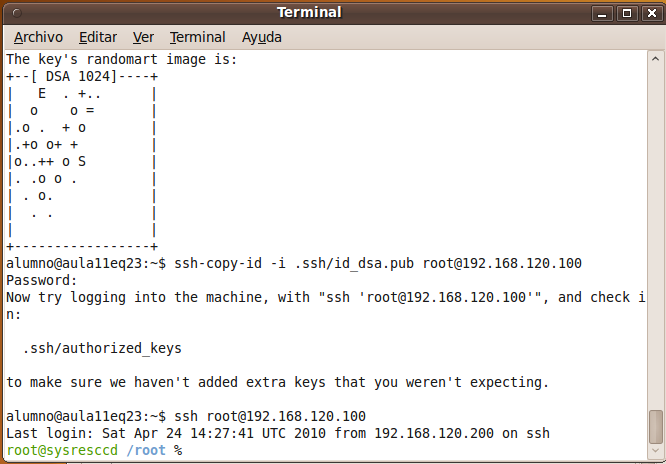Click the window menu circle in title bar
This screenshot has width=666, height=464.
(x=17, y=13)
